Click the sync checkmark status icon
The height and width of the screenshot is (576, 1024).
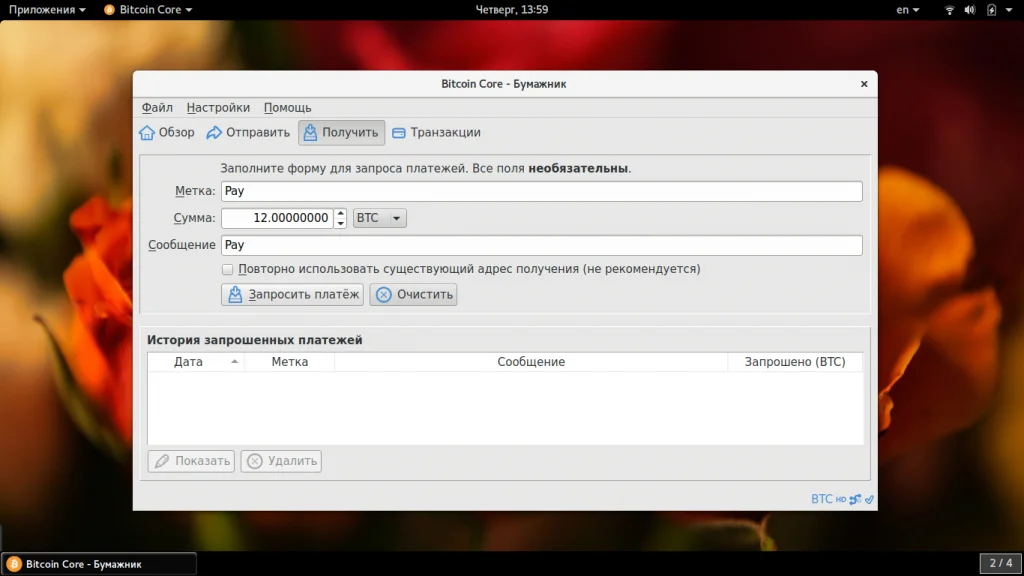869,500
